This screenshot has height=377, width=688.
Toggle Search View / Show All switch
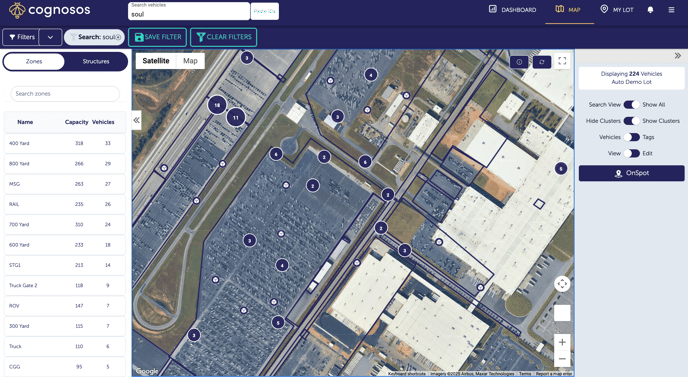(x=631, y=104)
